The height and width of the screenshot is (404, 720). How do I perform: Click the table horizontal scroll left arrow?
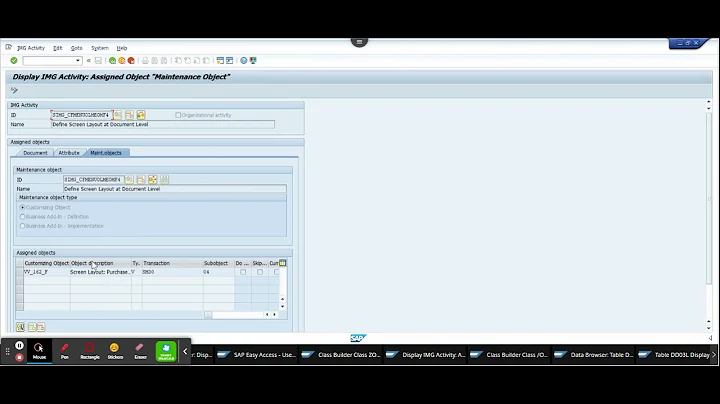[267, 314]
